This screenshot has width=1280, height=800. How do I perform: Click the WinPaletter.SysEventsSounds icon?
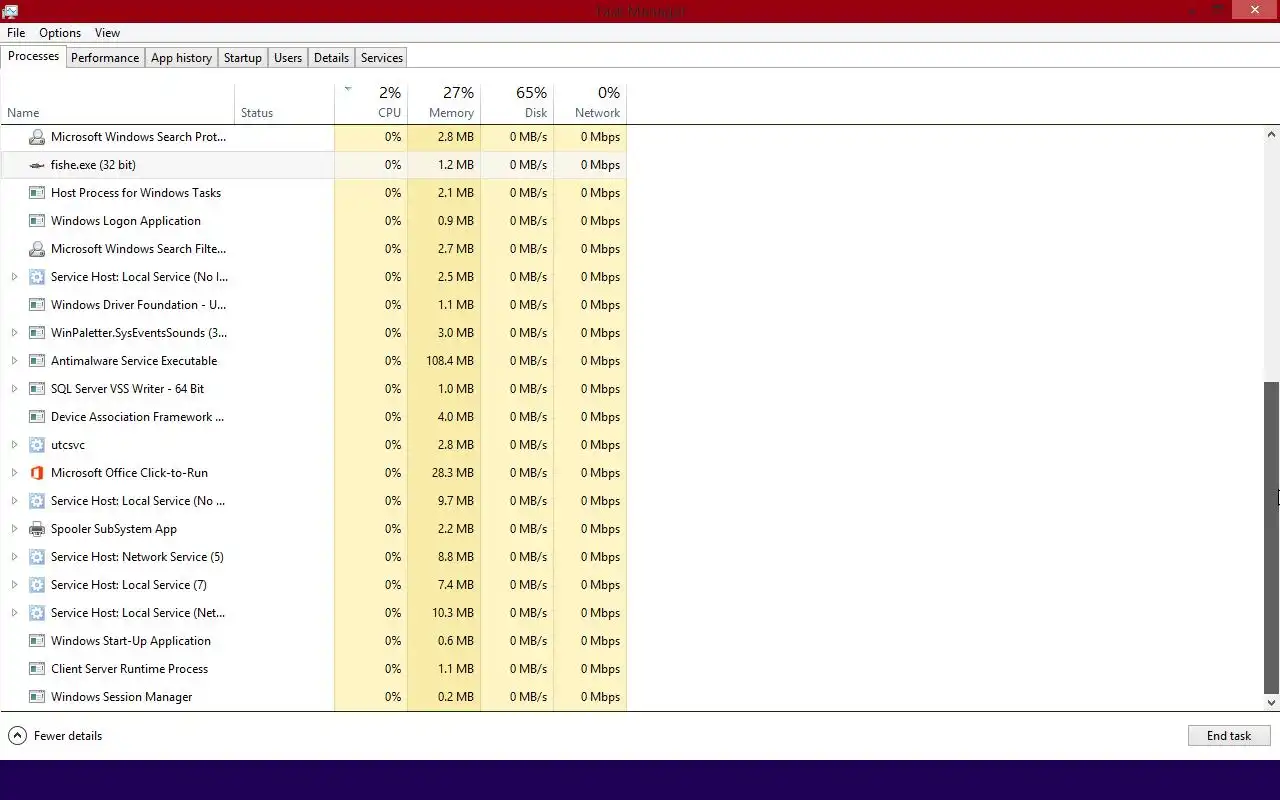pyautogui.click(x=37, y=333)
